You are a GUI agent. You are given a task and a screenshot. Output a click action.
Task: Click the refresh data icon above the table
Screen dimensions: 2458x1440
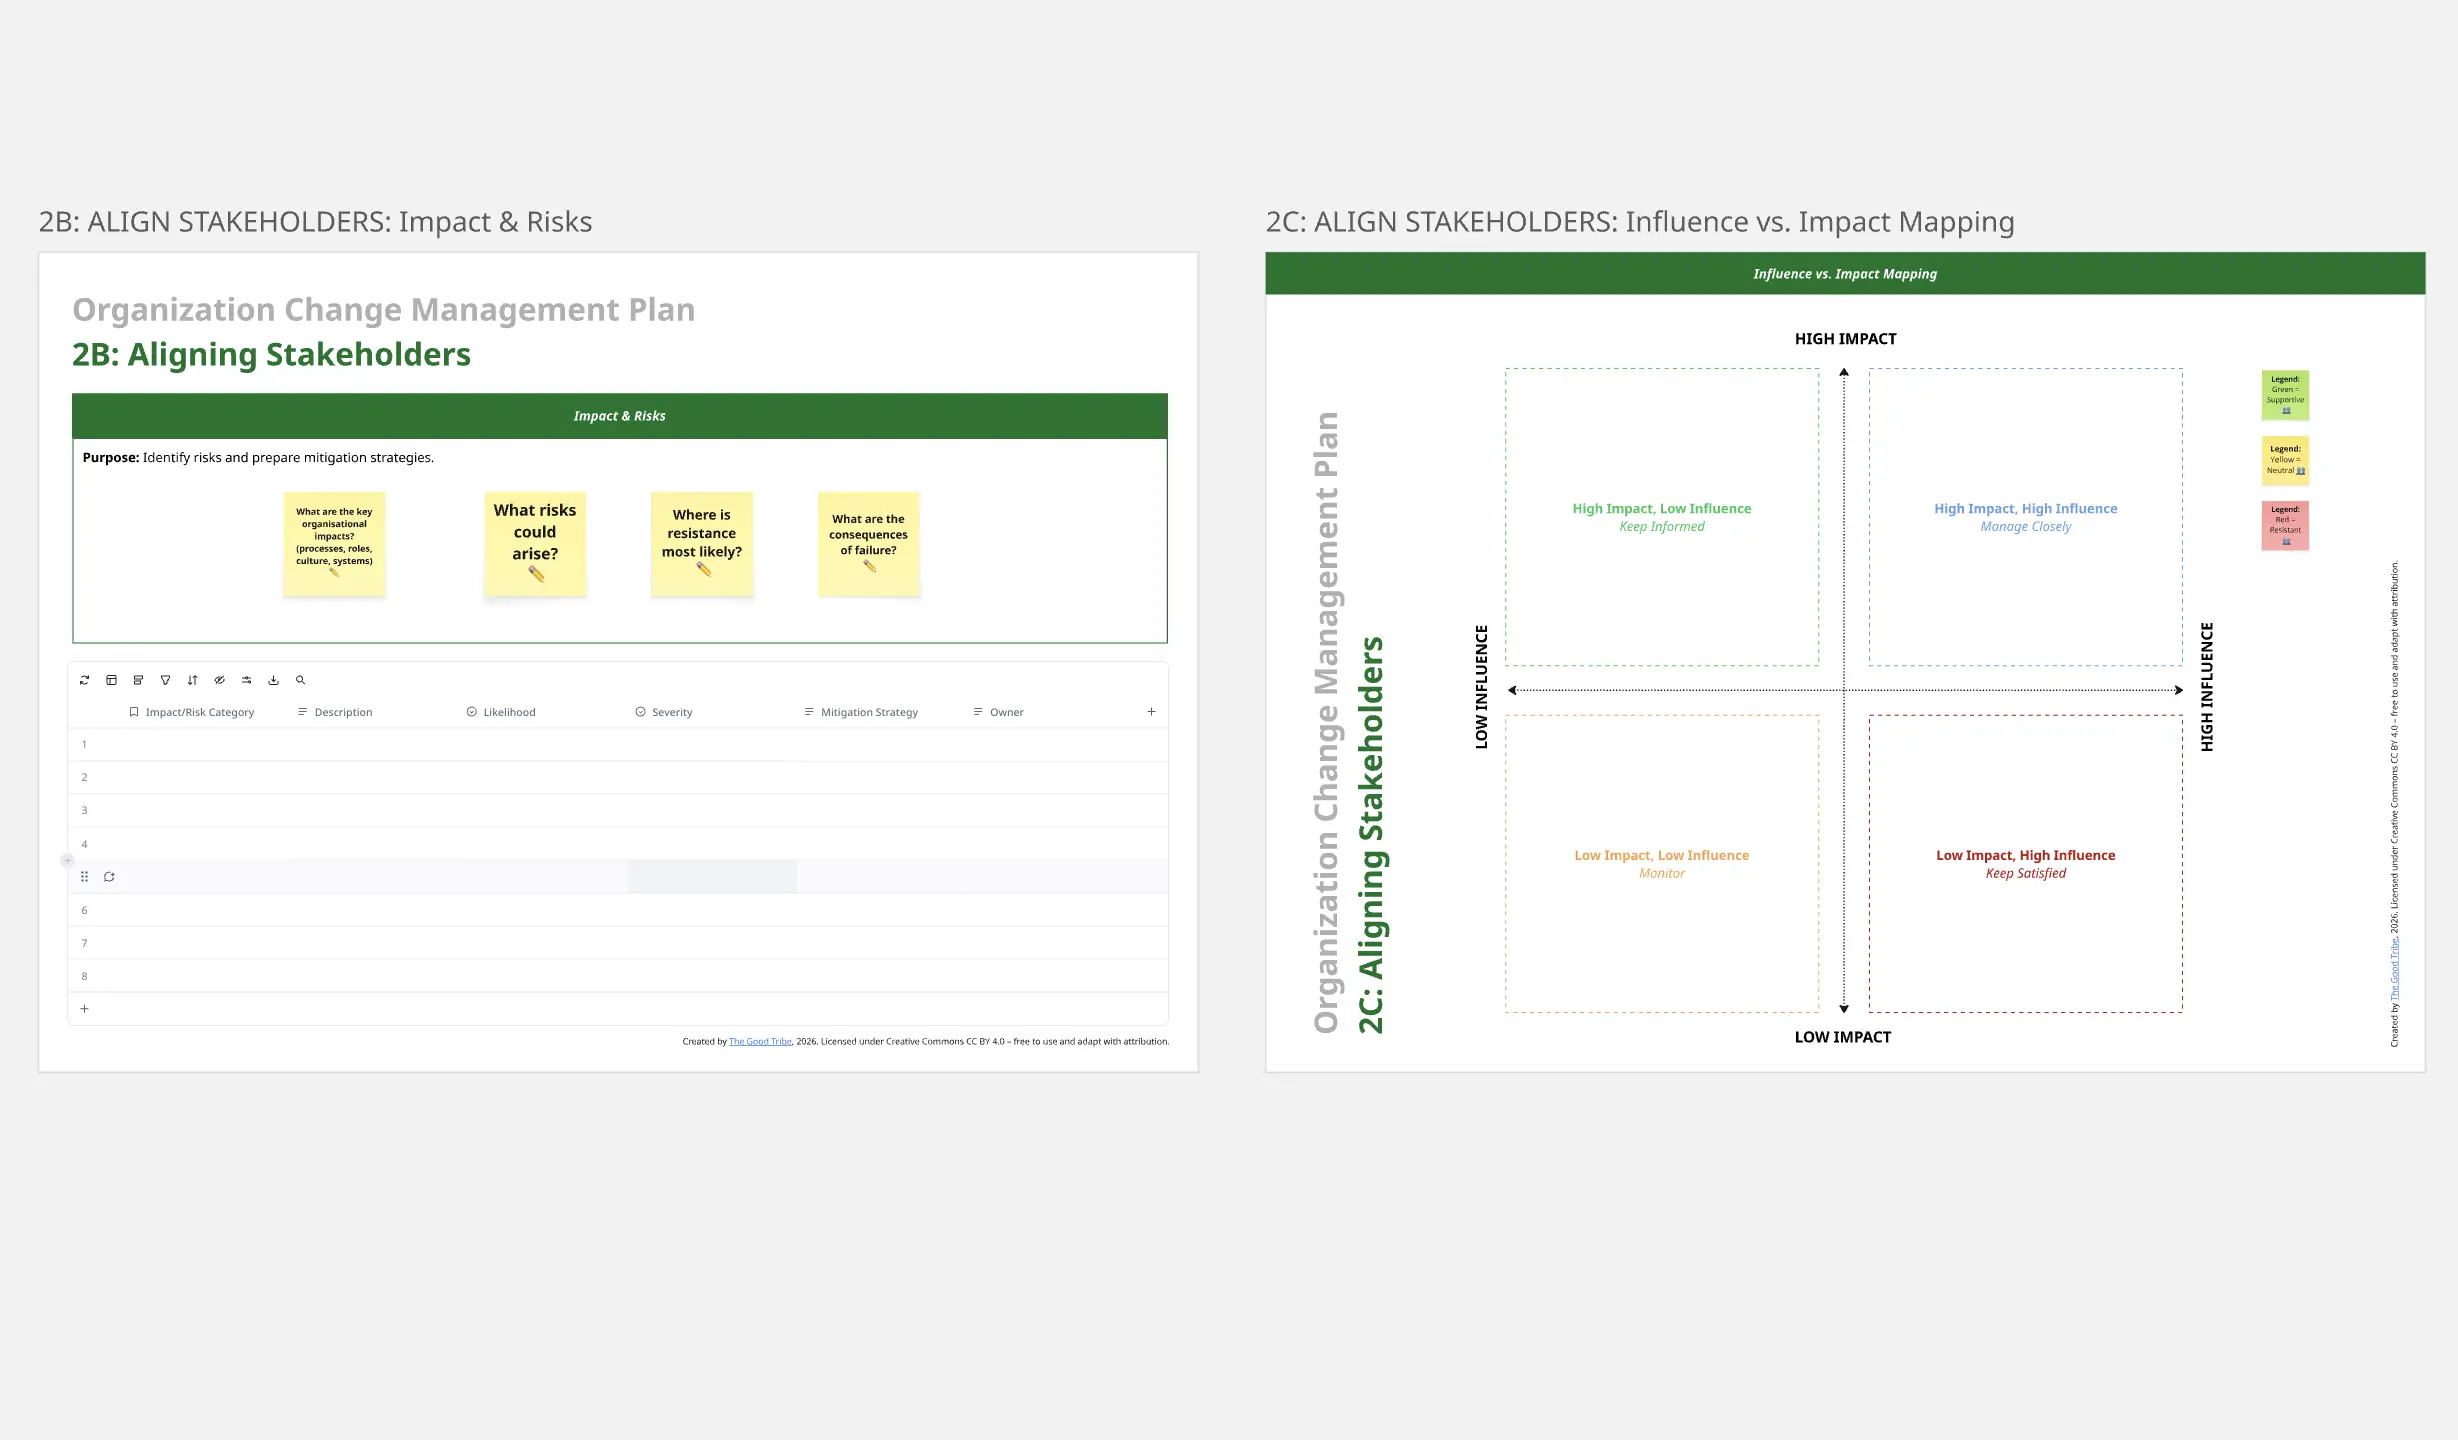pyautogui.click(x=84, y=680)
